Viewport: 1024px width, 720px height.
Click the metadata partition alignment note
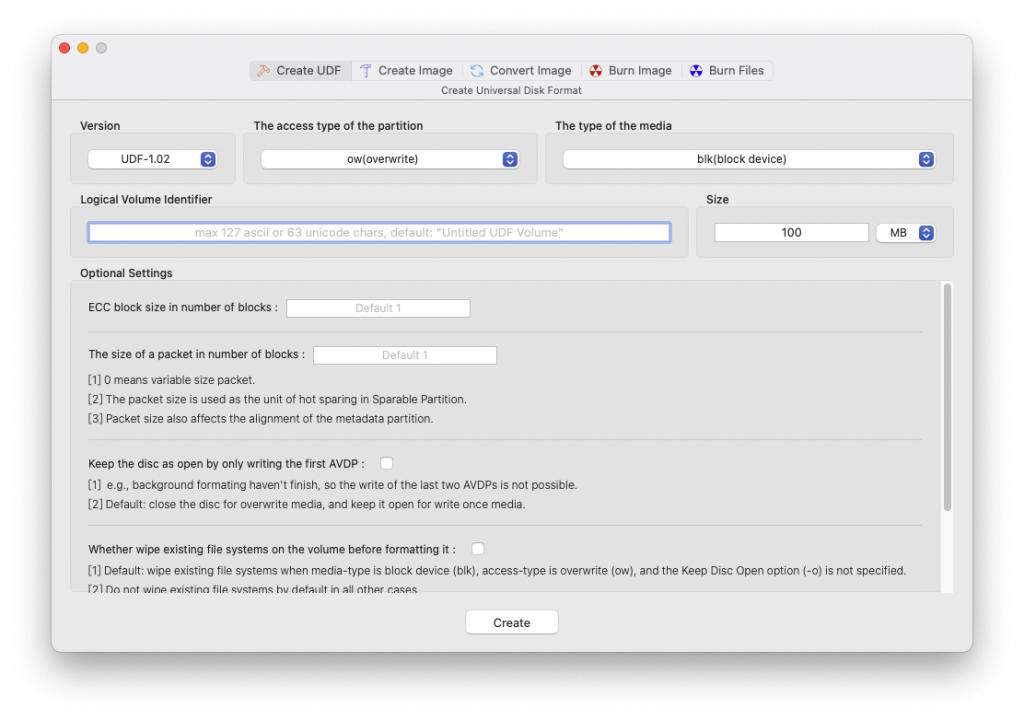click(261, 419)
